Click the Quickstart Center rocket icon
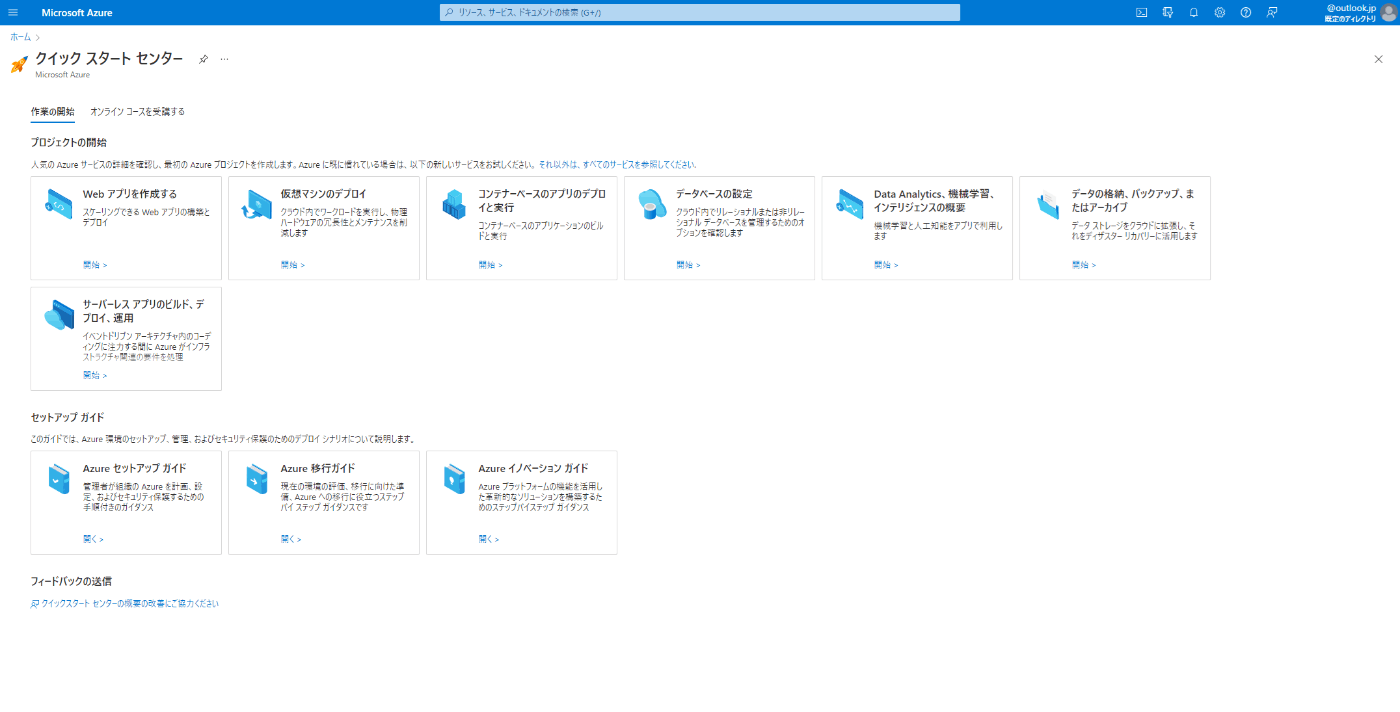 [x=19, y=64]
